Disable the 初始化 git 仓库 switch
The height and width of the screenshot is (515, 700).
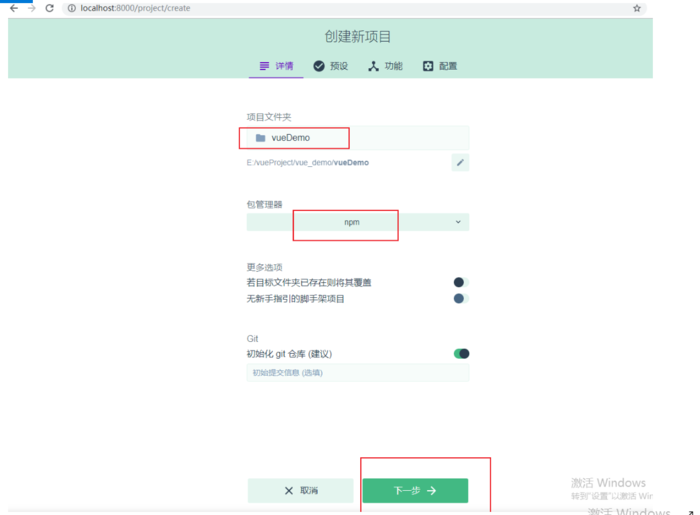461,353
